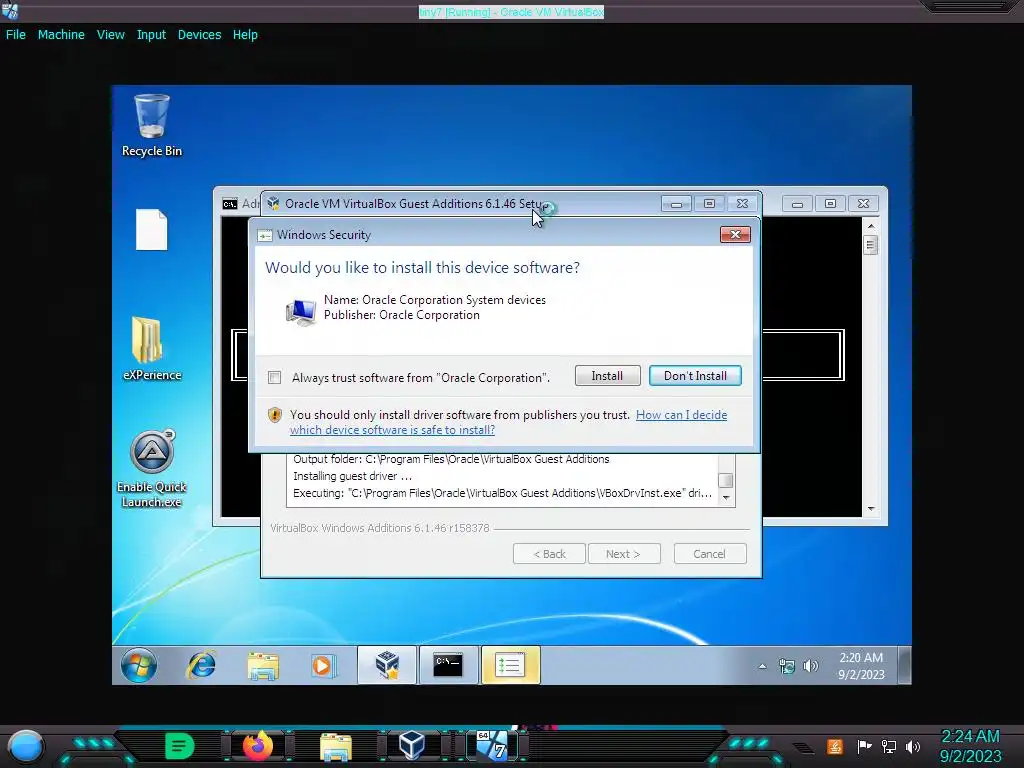Open VirtualBox Devices menu
The width and height of the screenshot is (1024, 768).
click(199, 35)
